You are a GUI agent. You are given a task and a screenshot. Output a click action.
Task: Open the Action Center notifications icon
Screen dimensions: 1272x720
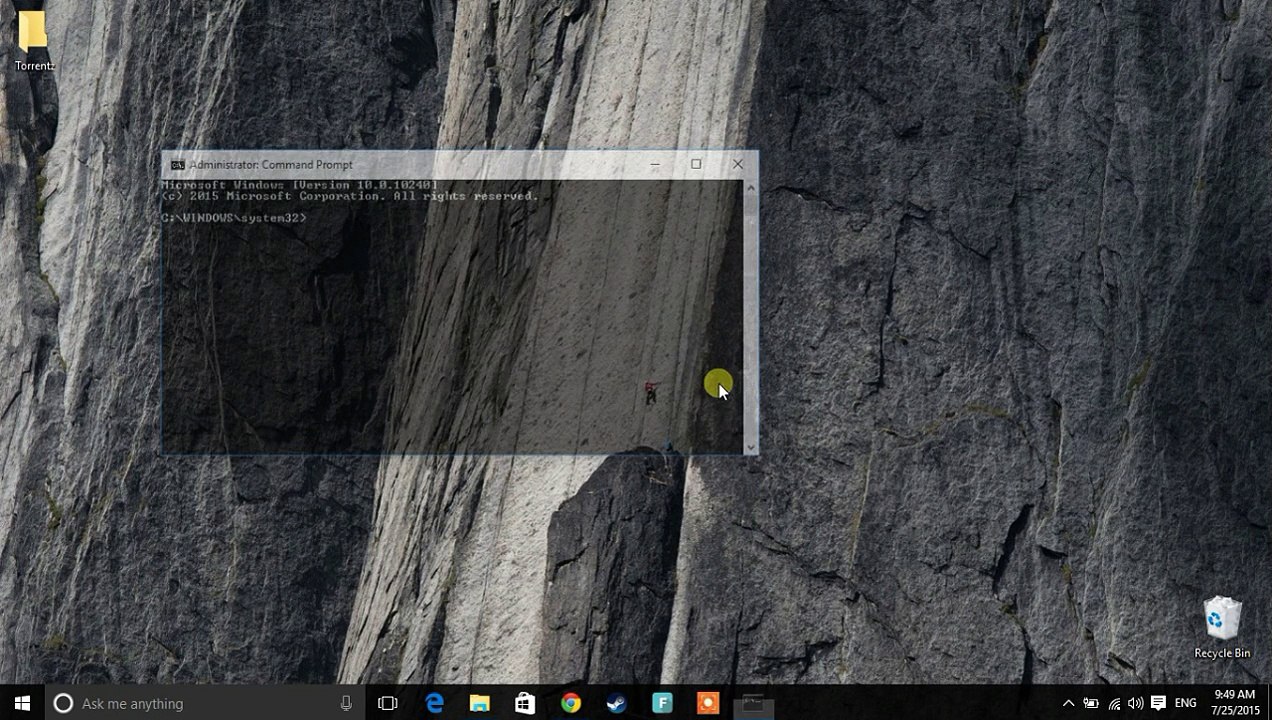coord(1158,703)
